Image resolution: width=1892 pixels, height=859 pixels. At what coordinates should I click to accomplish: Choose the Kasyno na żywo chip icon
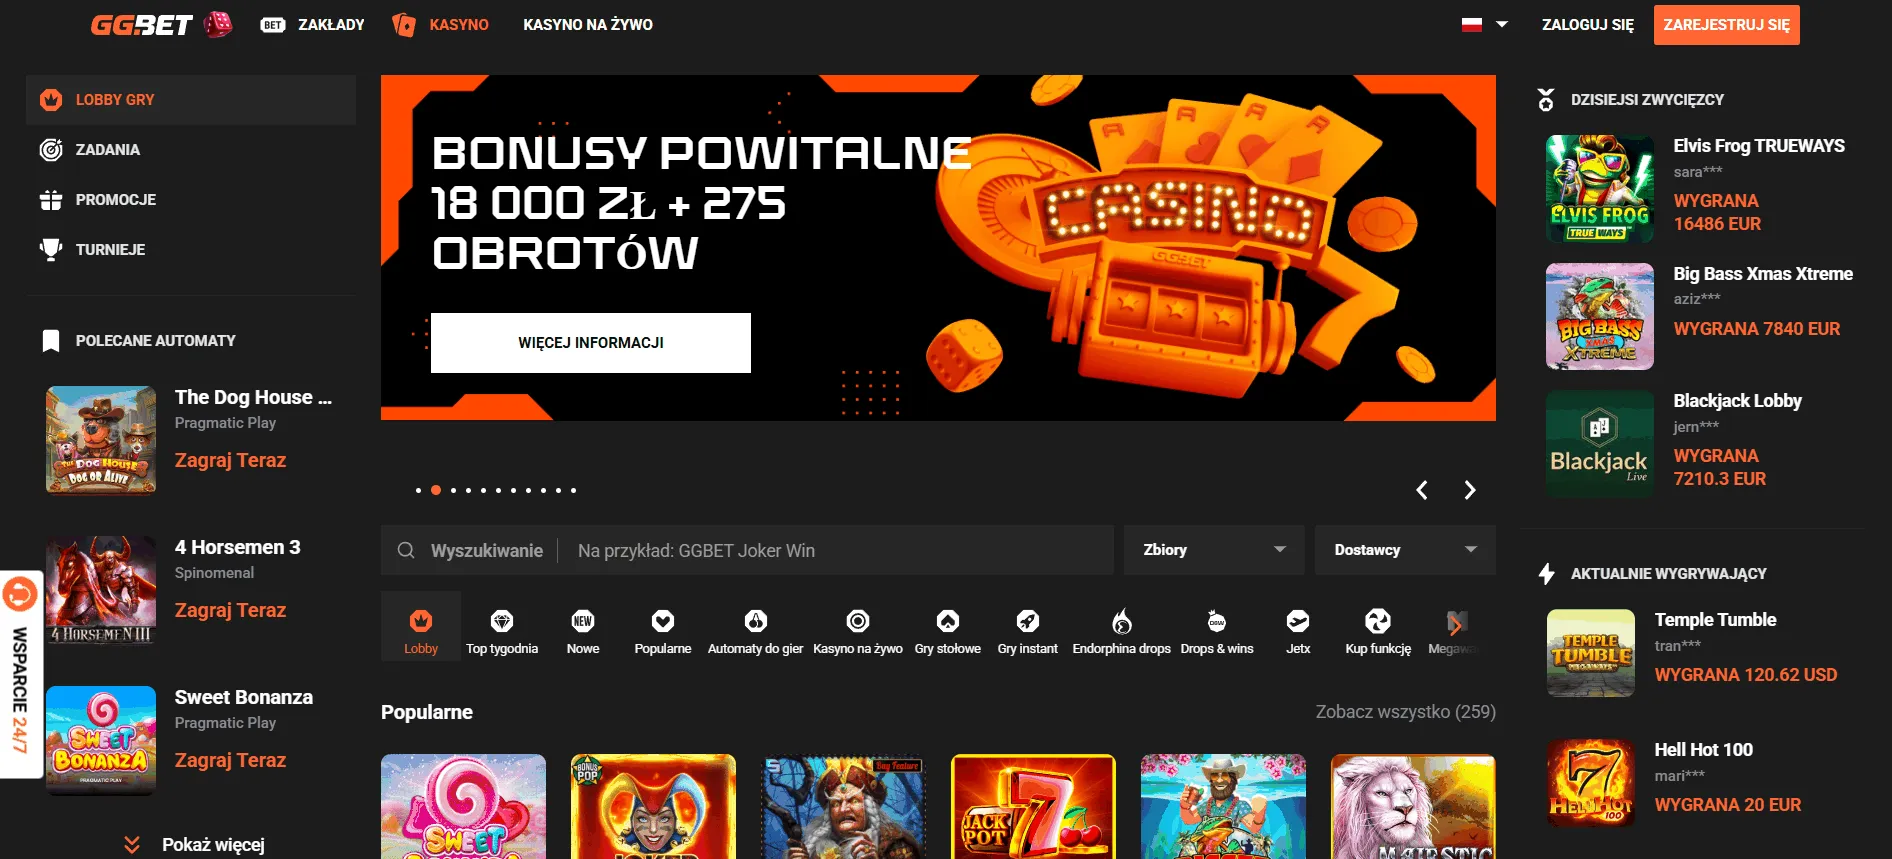click(x=857, y=622)
